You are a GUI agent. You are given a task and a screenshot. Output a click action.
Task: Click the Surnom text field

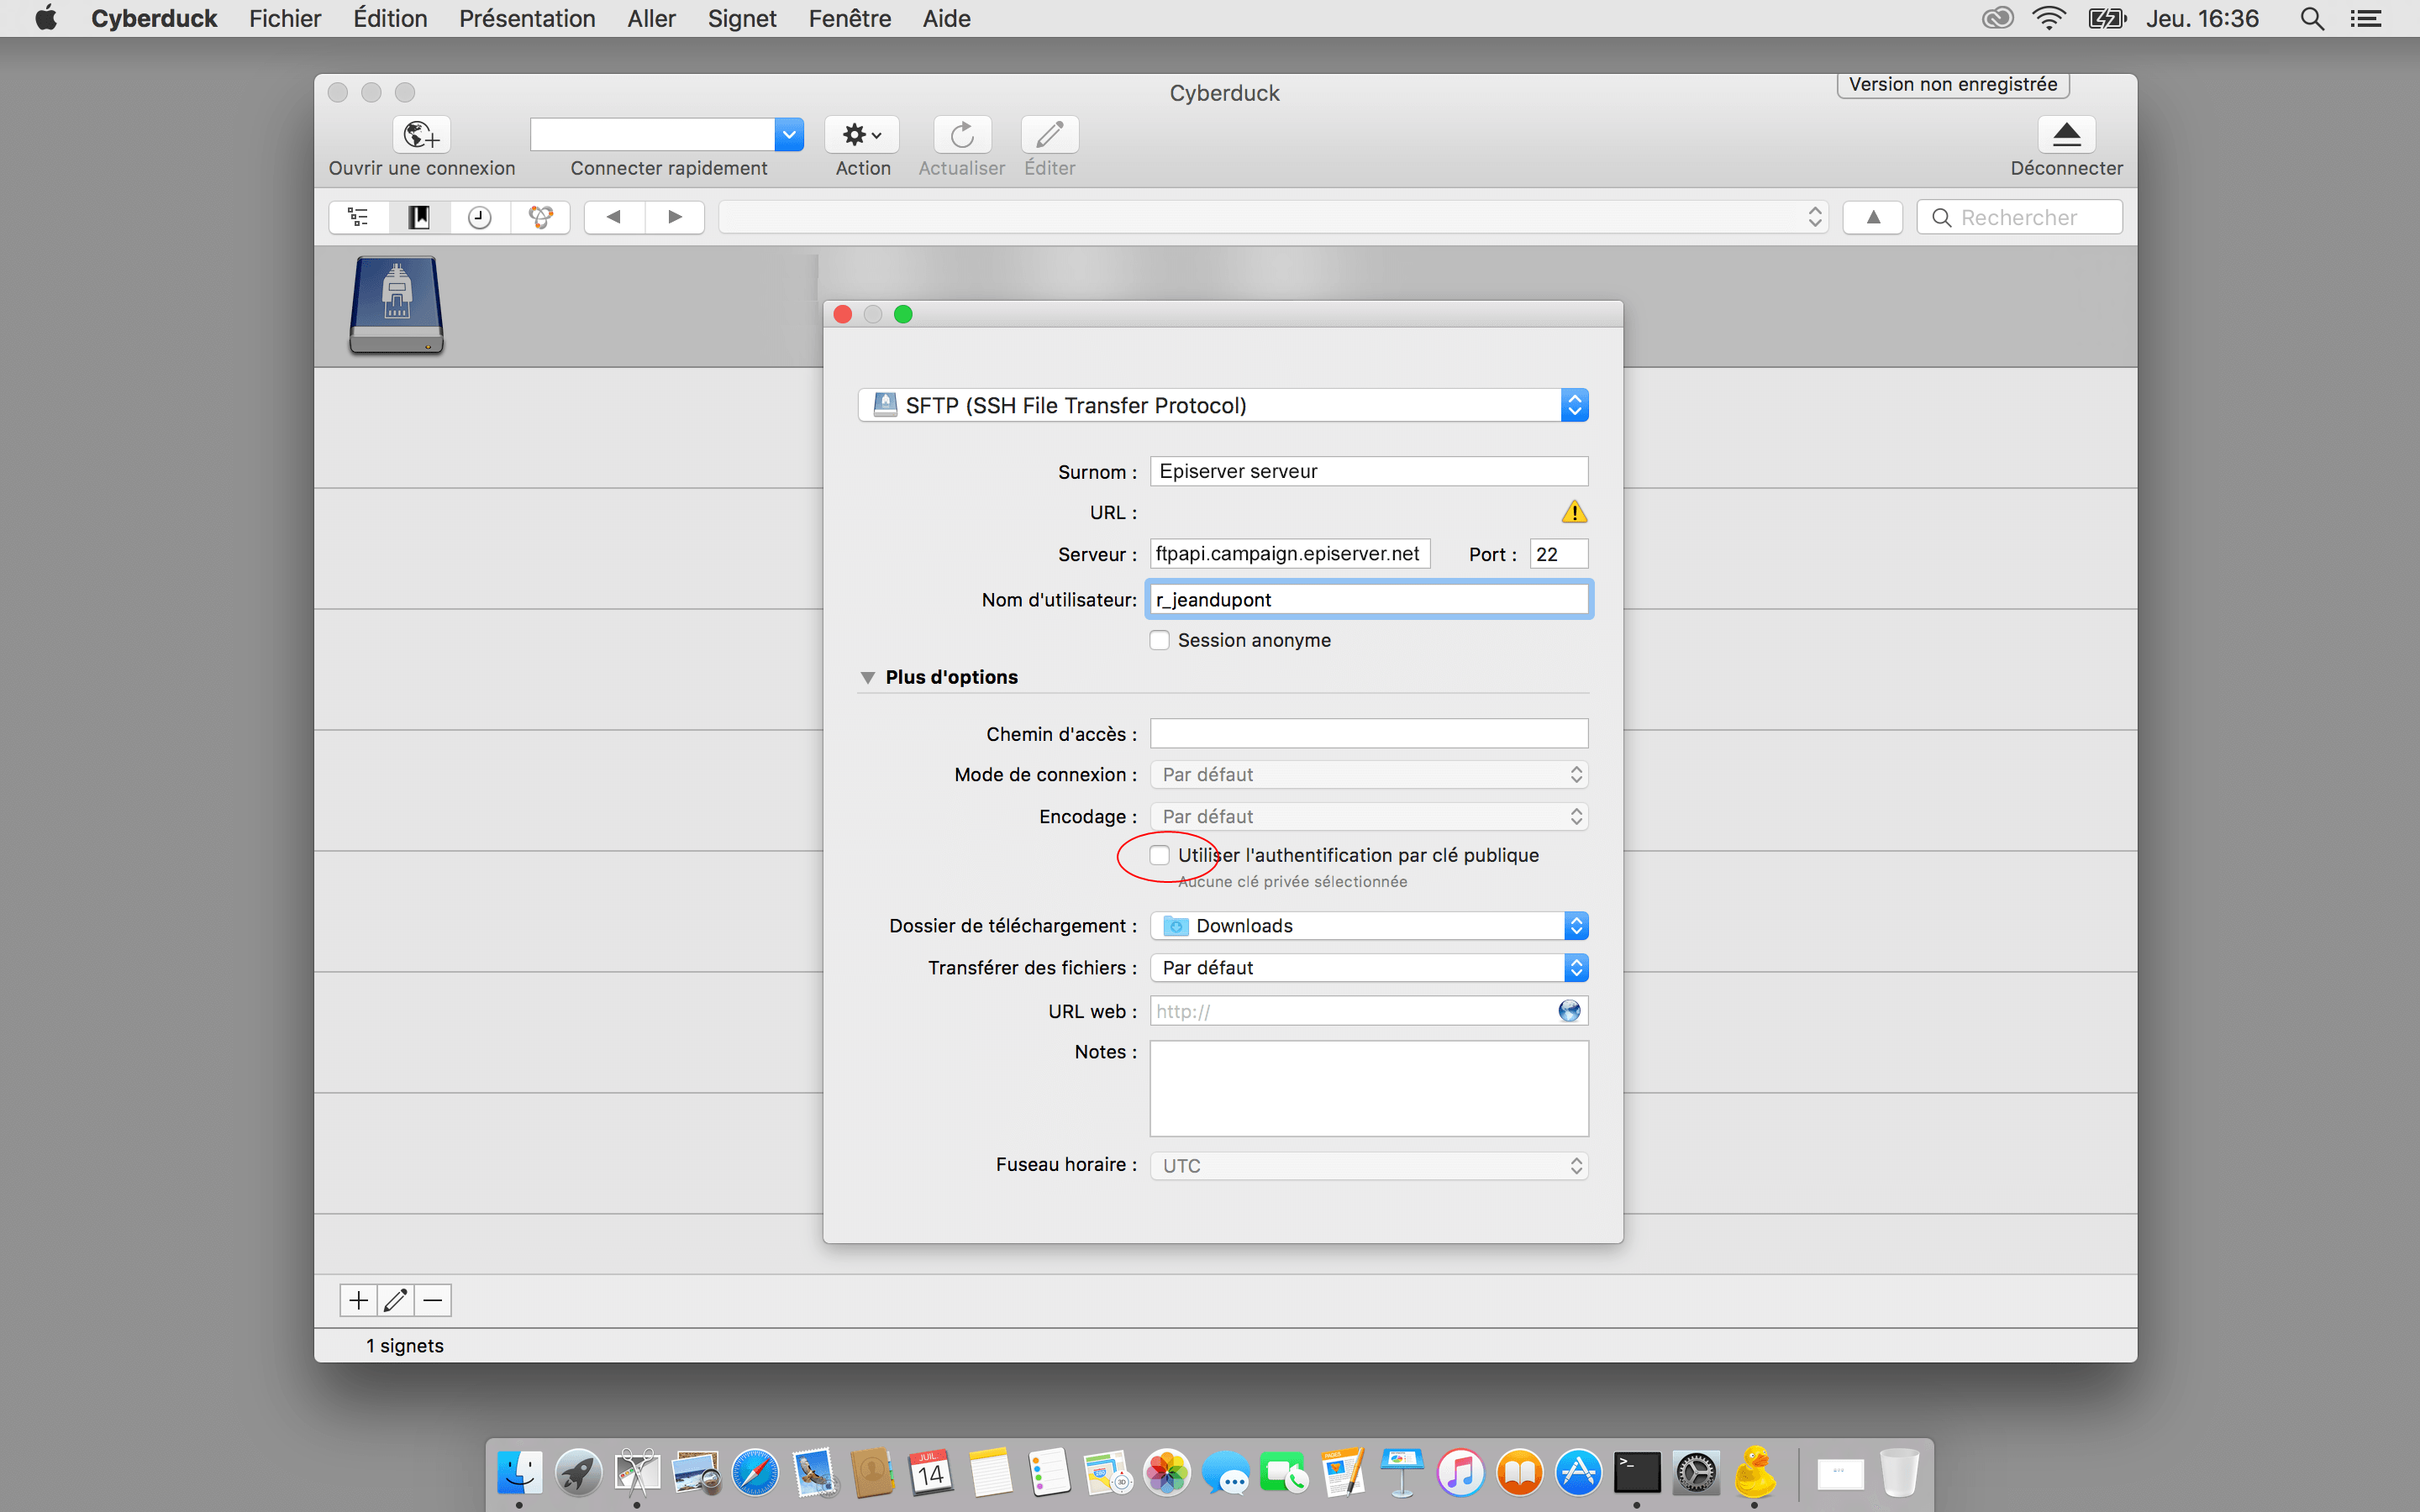pos(1369,471)
